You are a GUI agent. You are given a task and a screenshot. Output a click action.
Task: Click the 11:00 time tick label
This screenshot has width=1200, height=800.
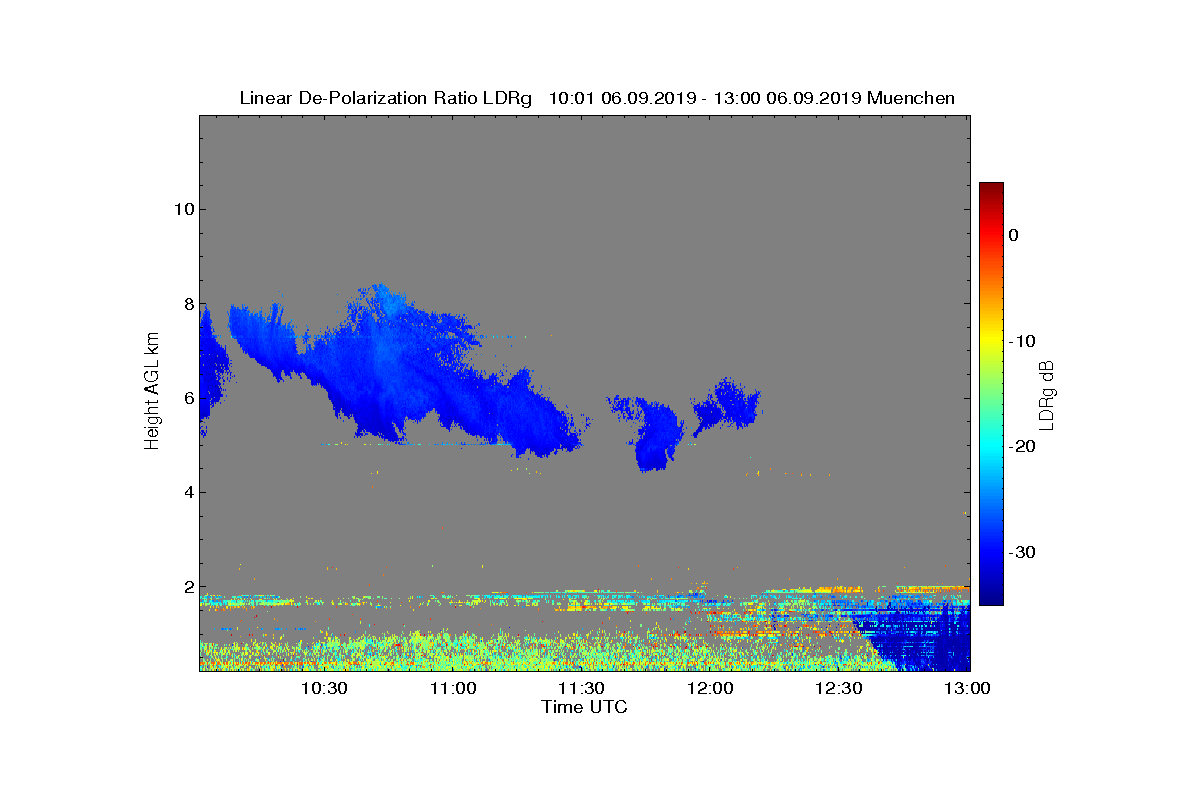tap(453, 688)
